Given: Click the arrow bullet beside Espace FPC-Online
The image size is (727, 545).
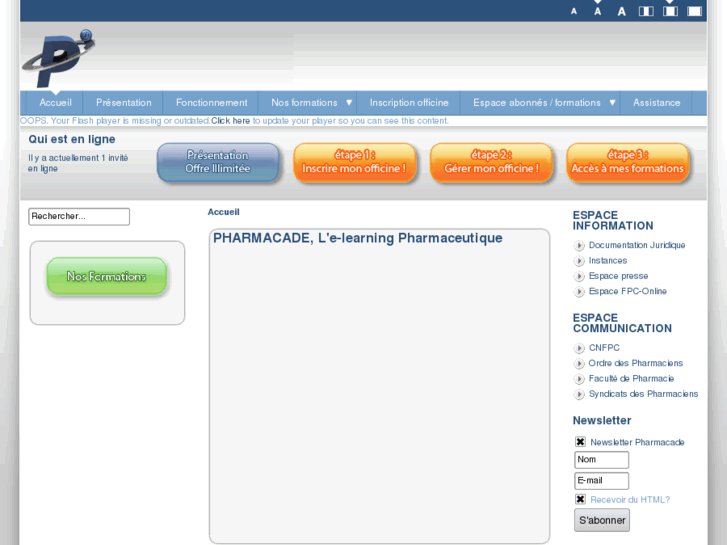Looking at the screenshot, I should pyautogui.click(x=579, y=291).
